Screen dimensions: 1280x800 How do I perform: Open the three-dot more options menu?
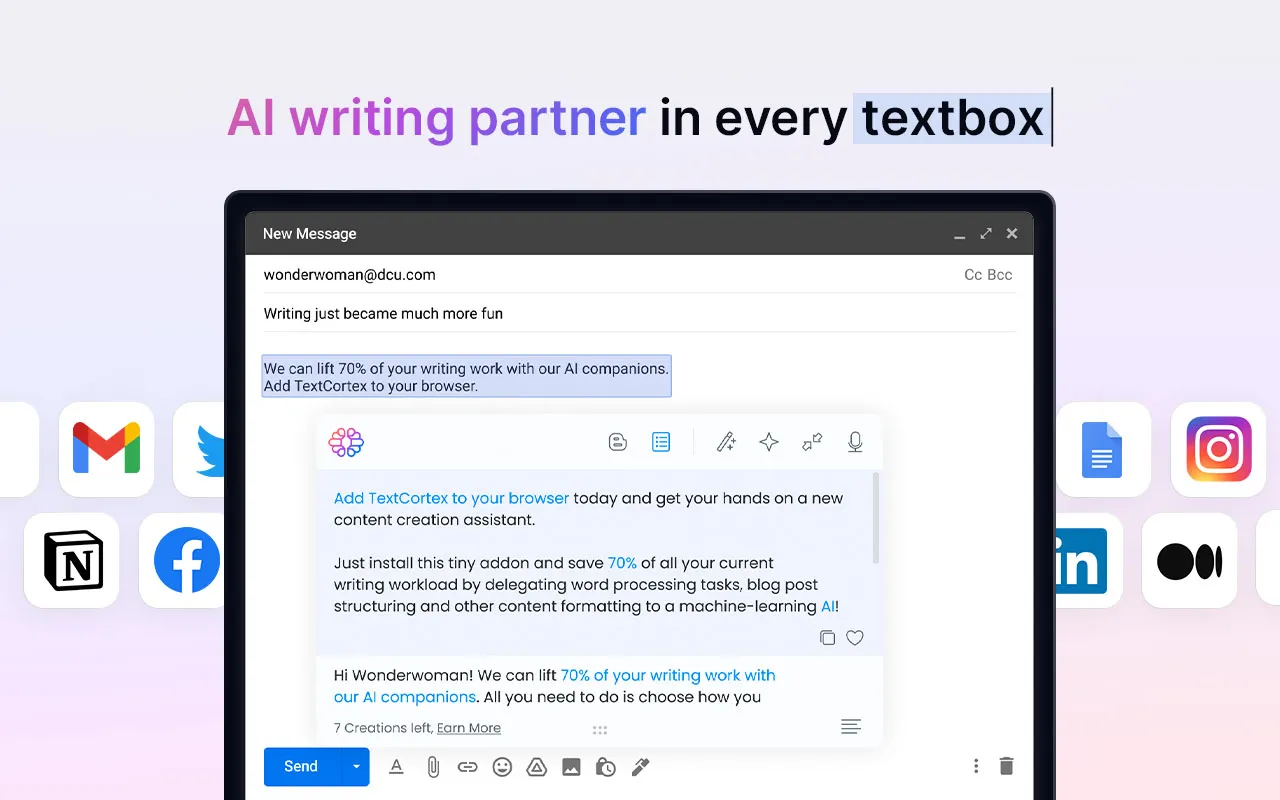976,765
